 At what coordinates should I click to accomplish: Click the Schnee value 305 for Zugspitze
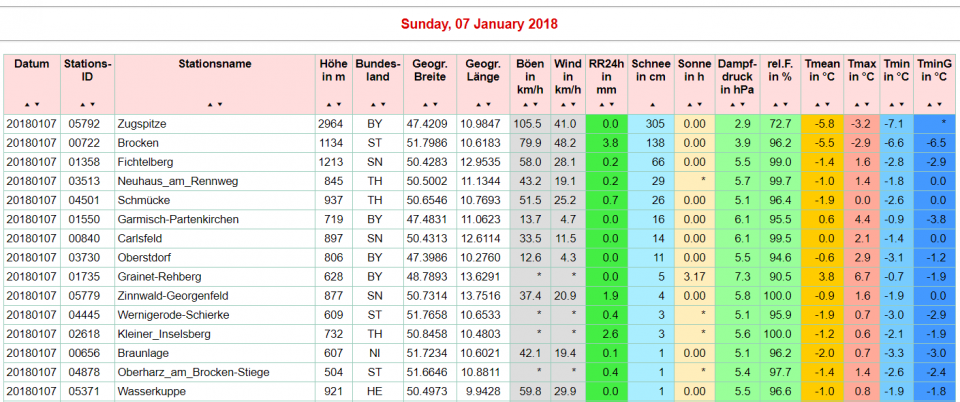652,124
